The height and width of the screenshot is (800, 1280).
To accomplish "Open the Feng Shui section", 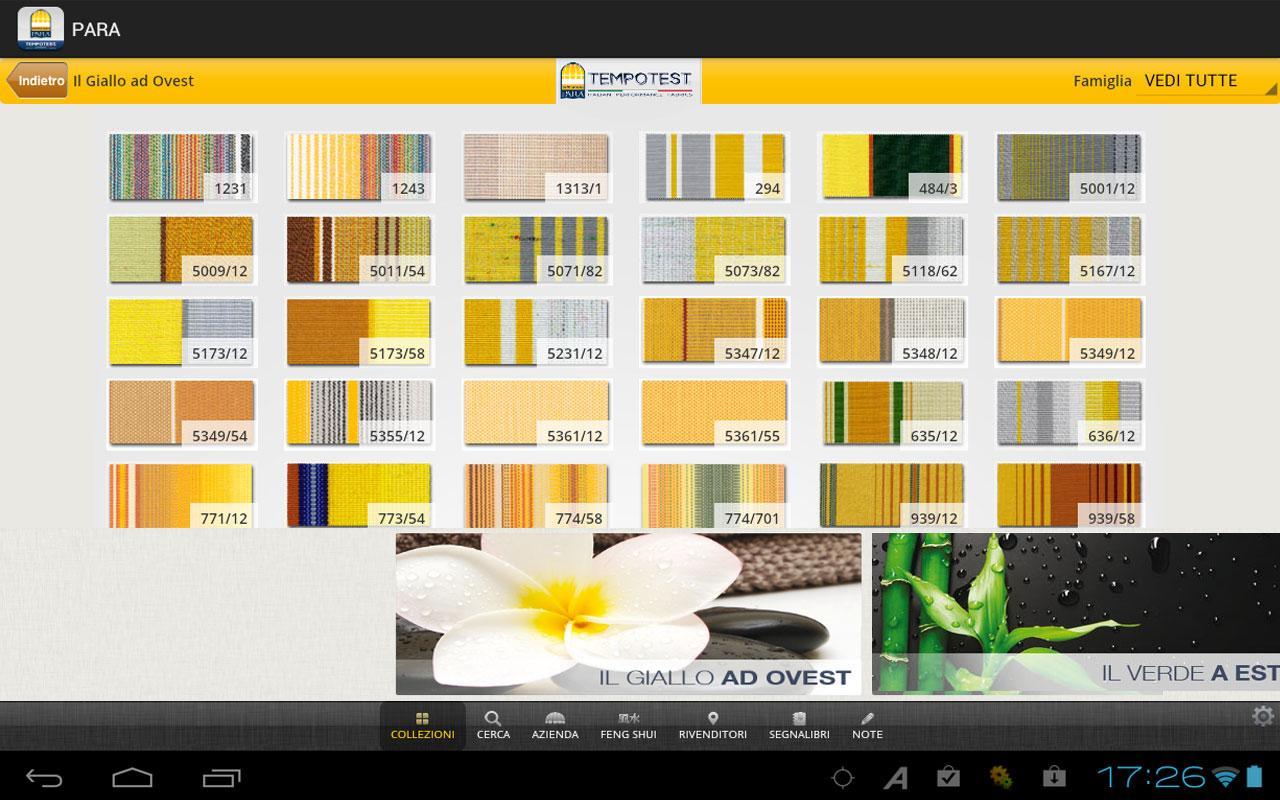I will pos(628,725).
